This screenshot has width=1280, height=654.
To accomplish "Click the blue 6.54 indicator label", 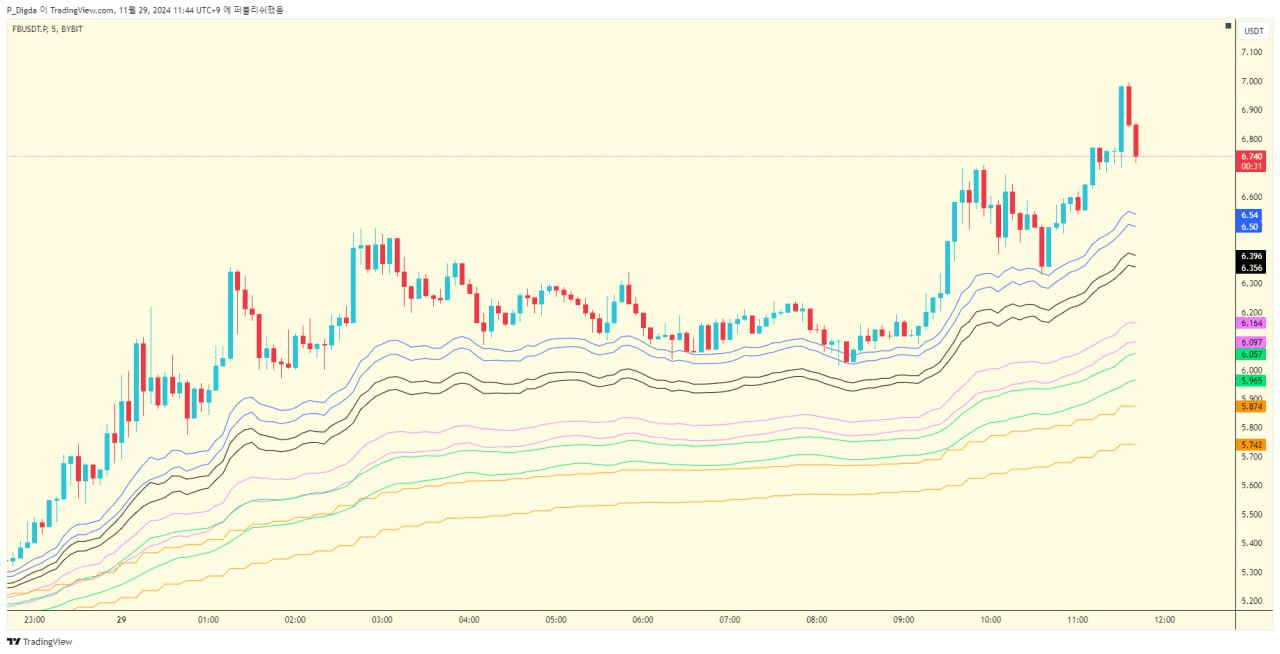I will click(1250, 215).
